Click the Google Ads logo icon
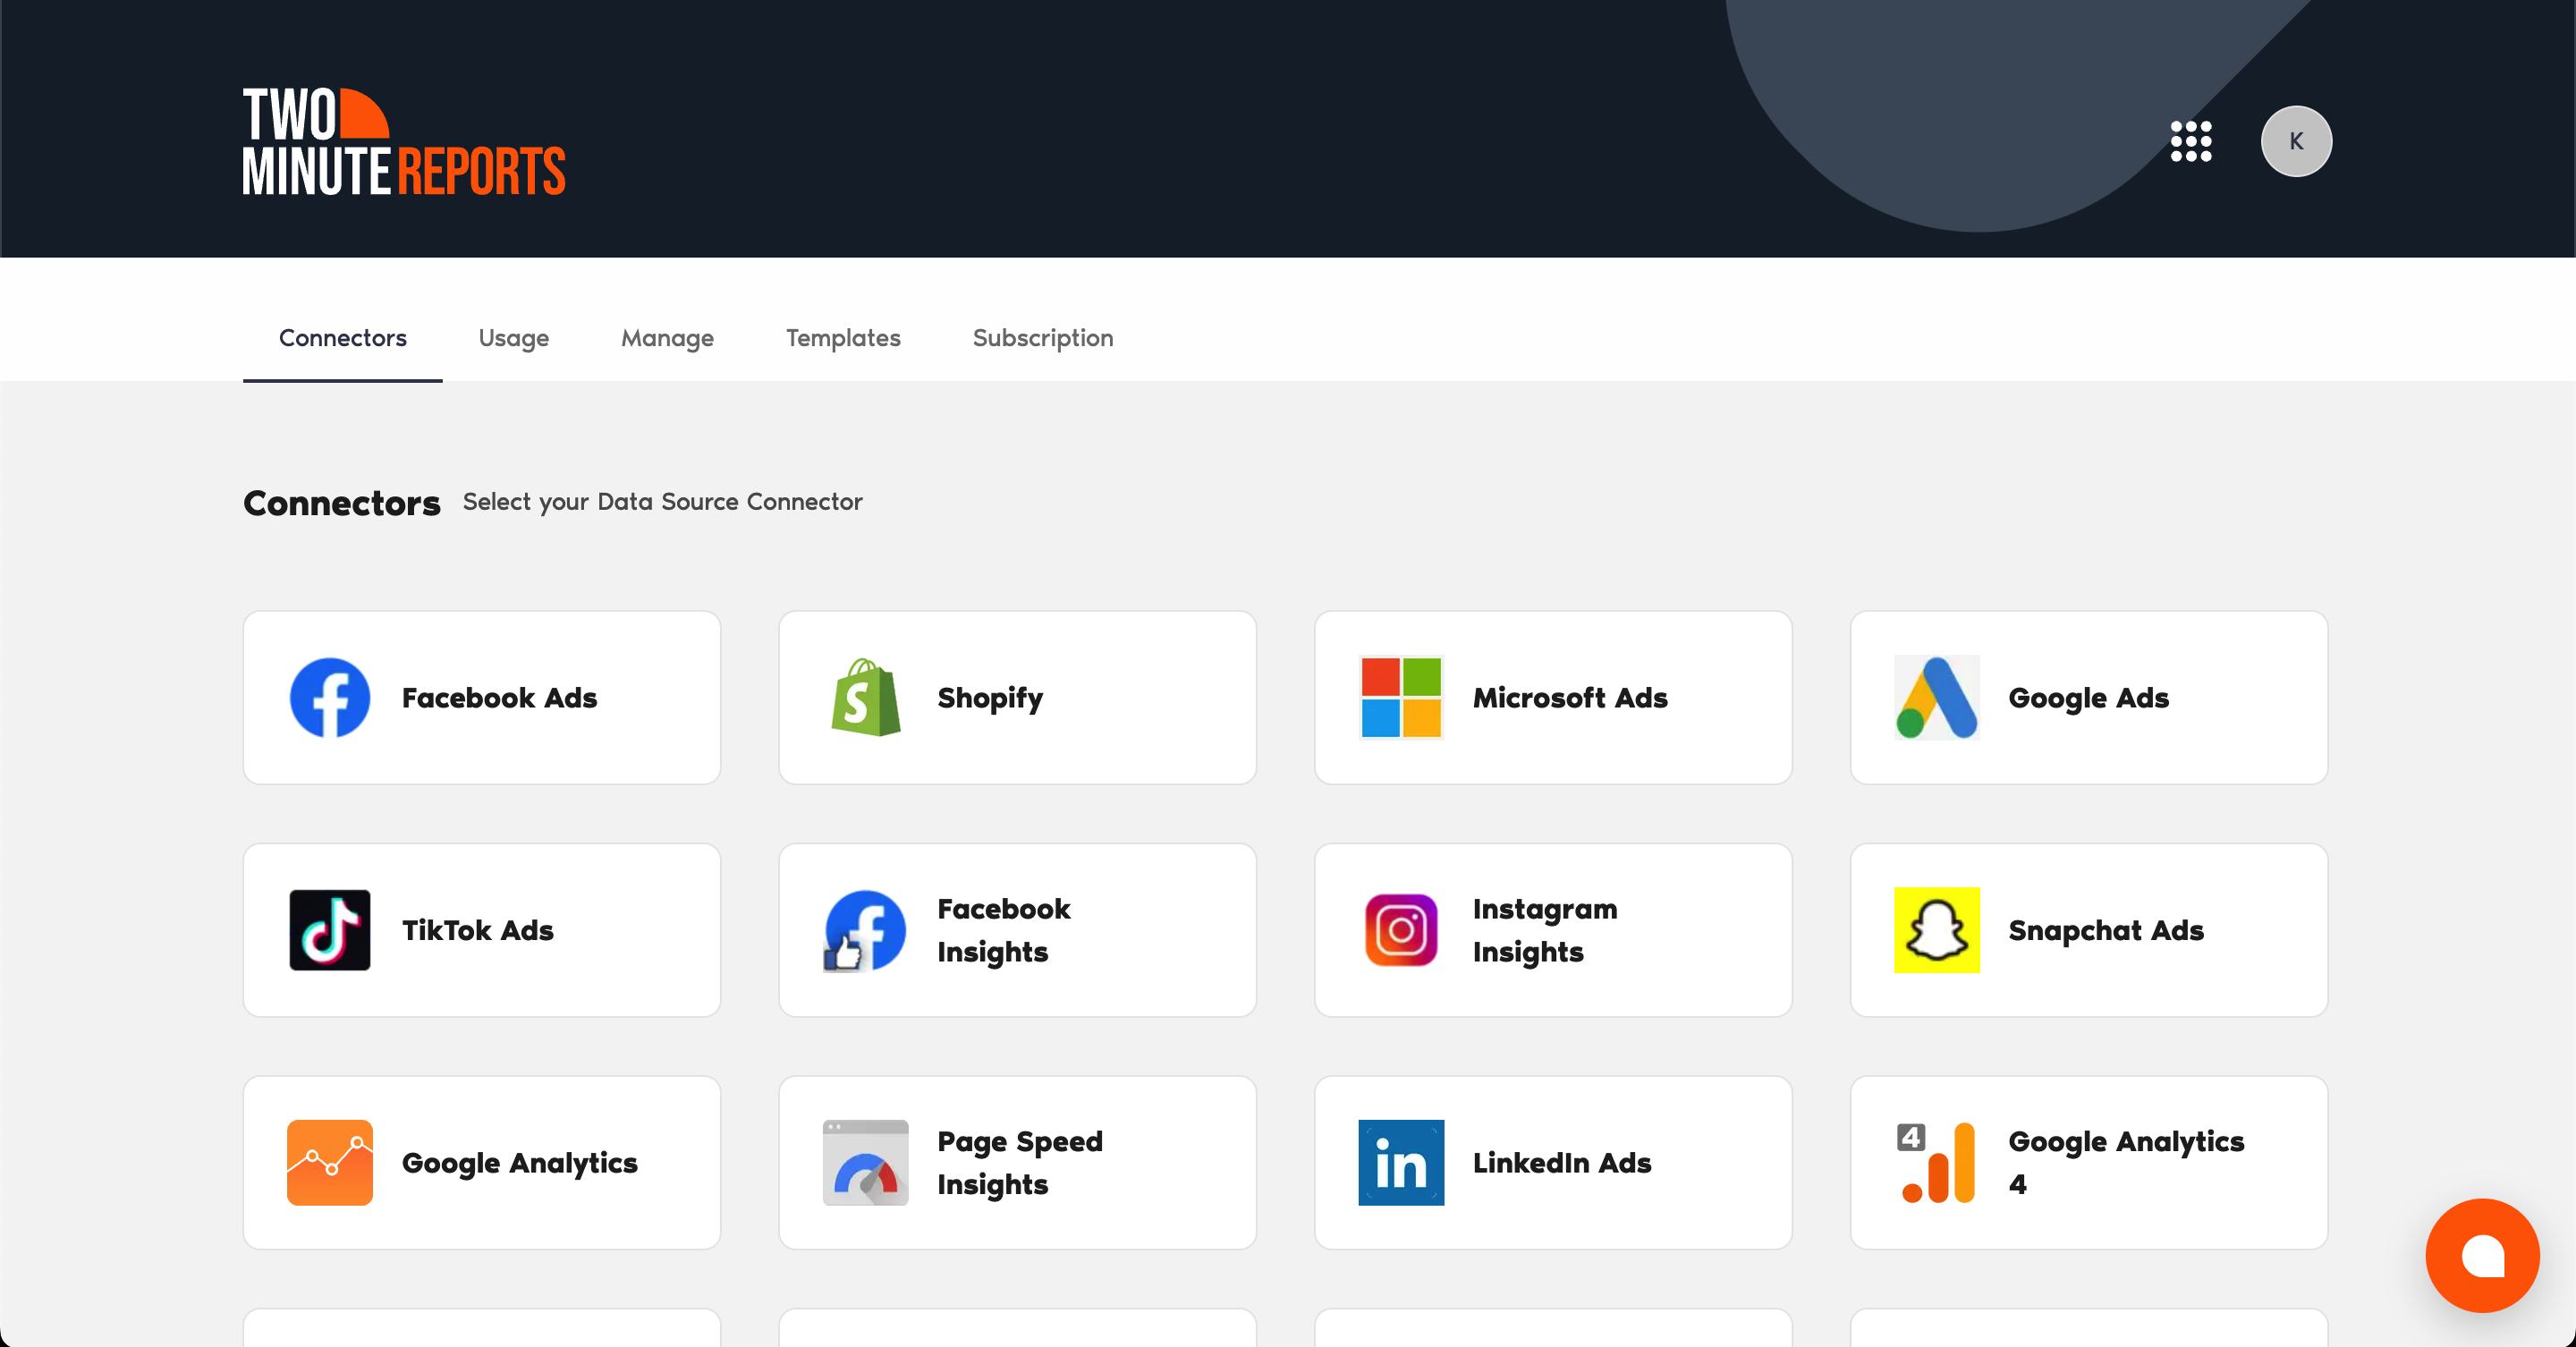This screenshot has width=2576, height=1347. (1937, 698)
